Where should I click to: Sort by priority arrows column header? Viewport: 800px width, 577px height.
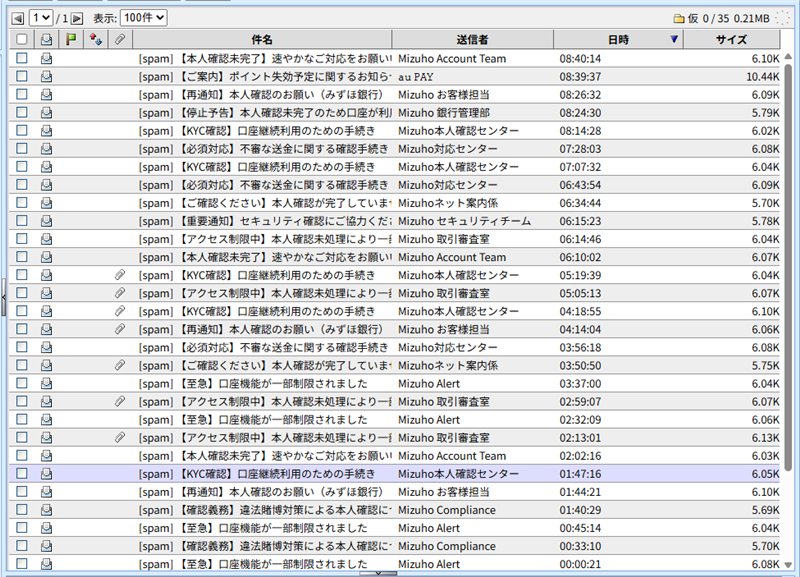click(95, 39)
